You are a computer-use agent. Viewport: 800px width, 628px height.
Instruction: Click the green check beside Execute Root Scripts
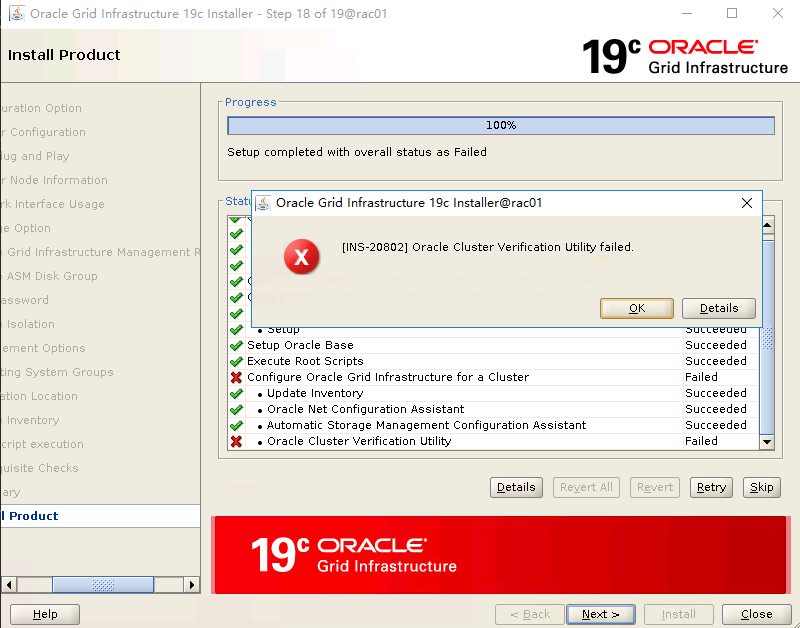point(236,361)
